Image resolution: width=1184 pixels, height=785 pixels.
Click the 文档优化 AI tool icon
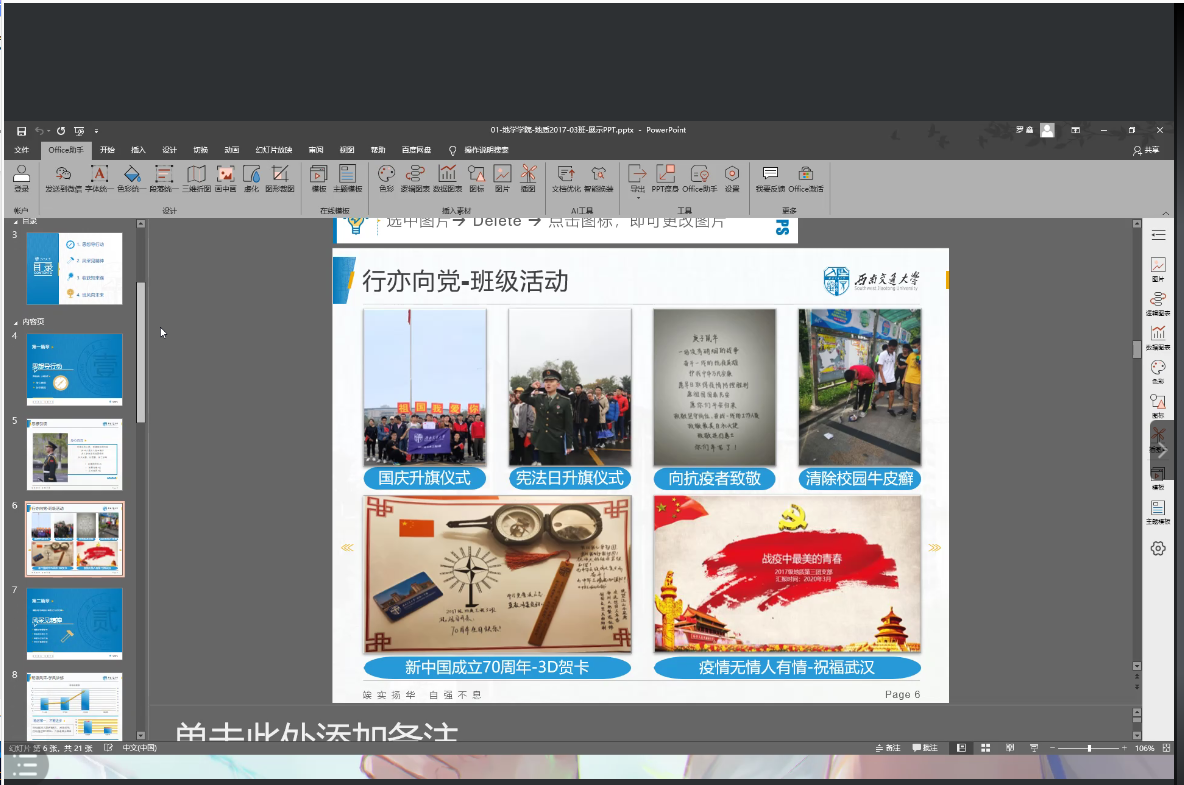566,176
